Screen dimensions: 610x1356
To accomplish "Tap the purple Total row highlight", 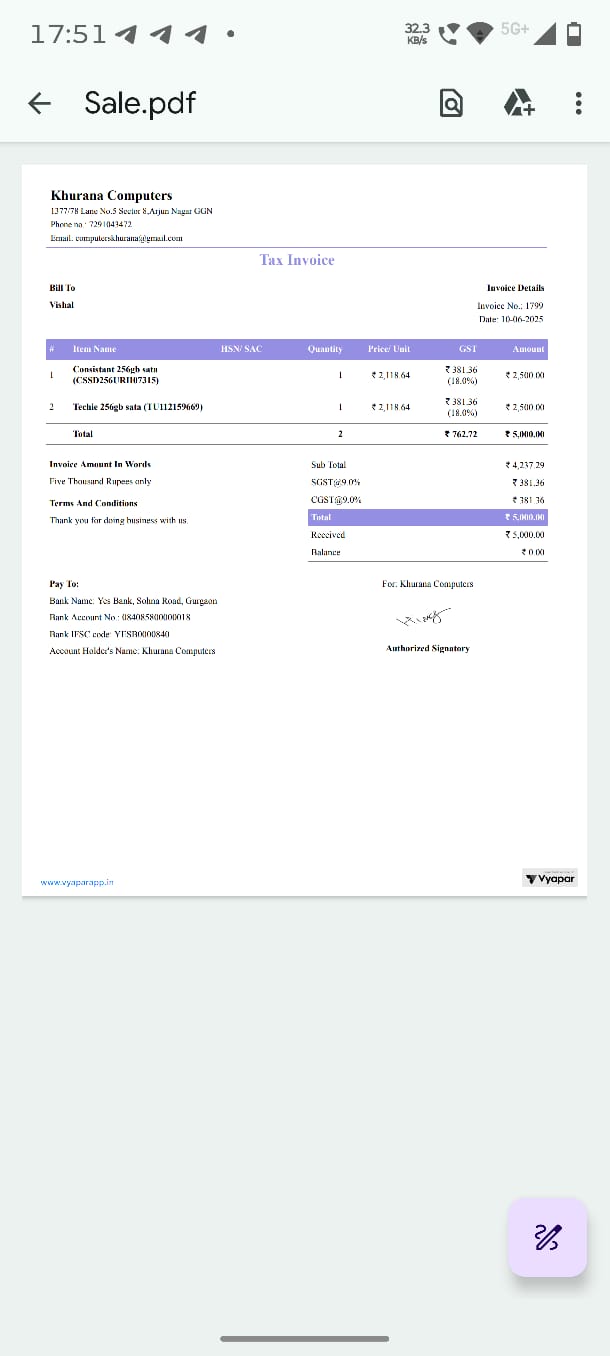I will tap(428, 517).
